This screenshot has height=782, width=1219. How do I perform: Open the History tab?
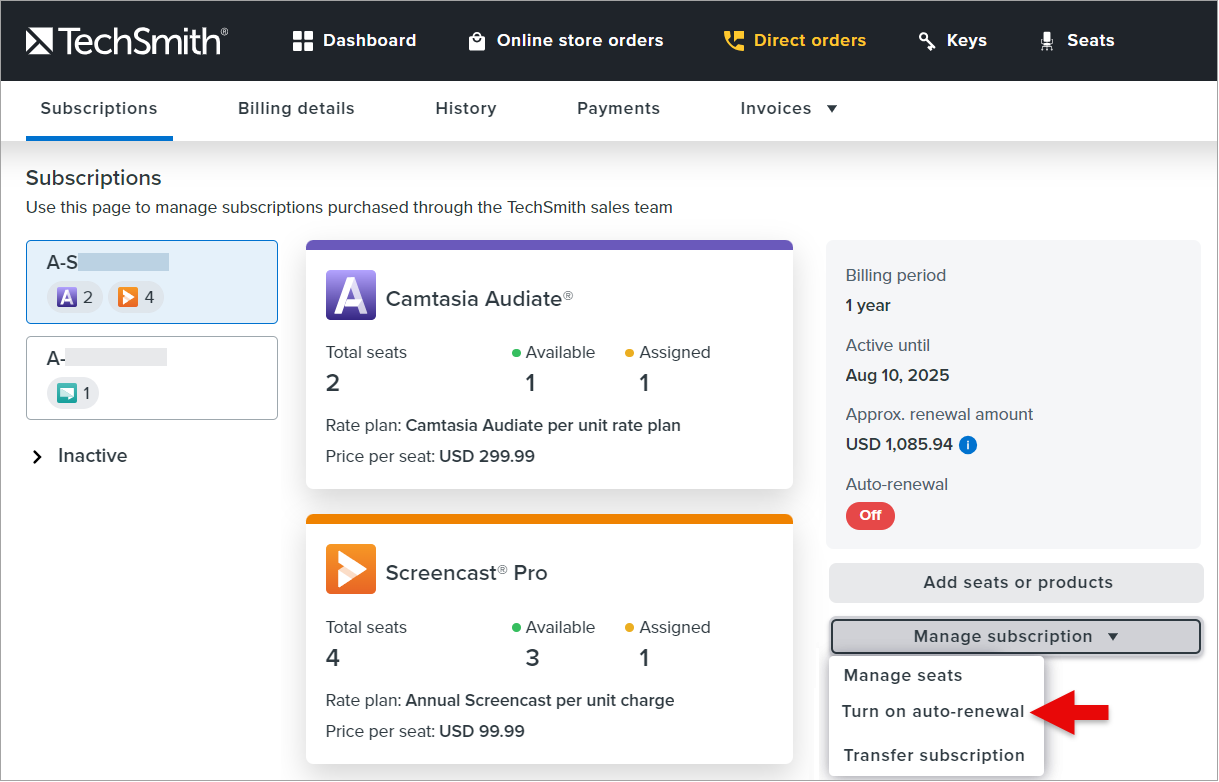(x=466, y=108)
